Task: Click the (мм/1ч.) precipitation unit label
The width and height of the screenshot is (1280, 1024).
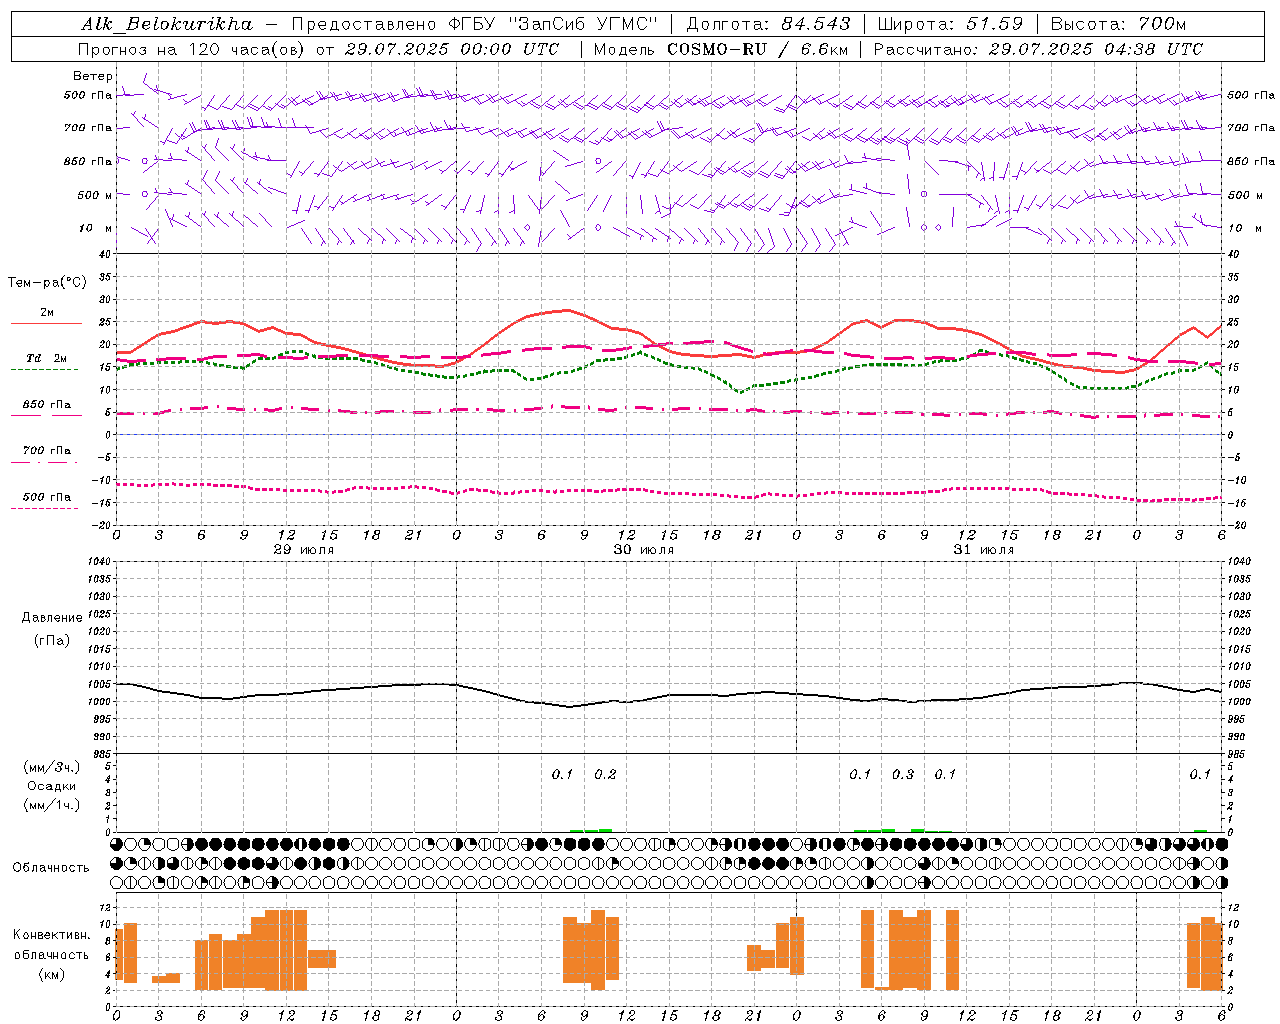Action: (52, 805)
